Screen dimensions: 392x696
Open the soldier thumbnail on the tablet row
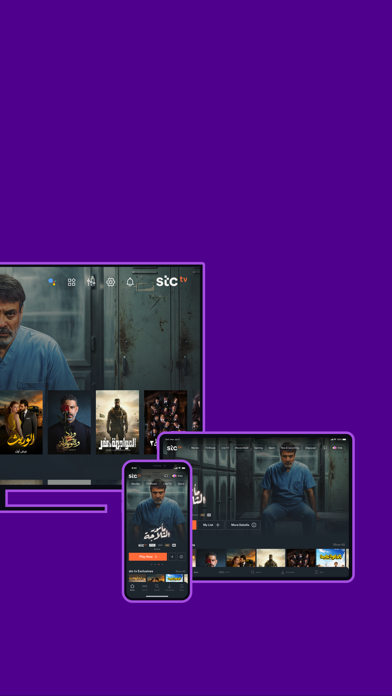coord(271,558)
